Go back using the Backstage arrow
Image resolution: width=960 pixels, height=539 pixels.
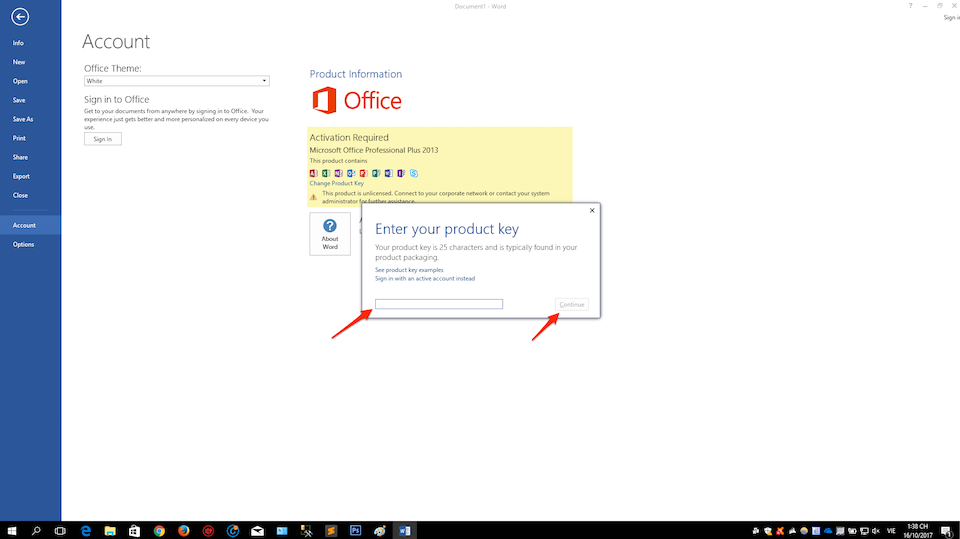(20, 17)
